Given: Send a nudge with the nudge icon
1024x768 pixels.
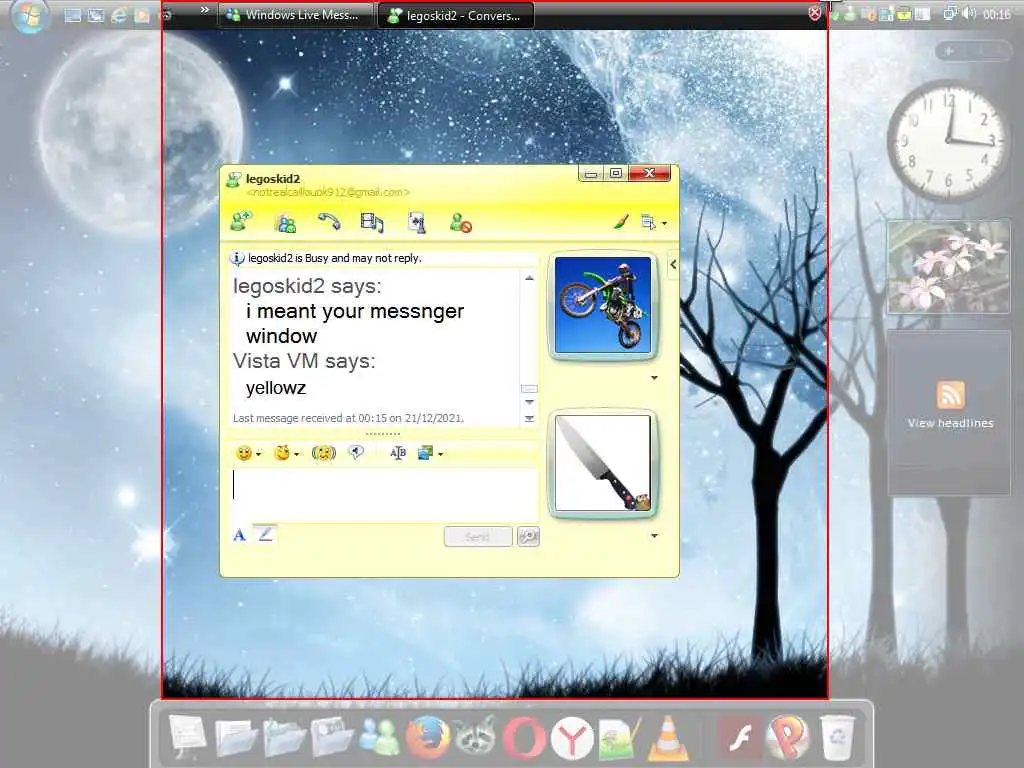Looking at the screenshot, I should tap(323, 453).
